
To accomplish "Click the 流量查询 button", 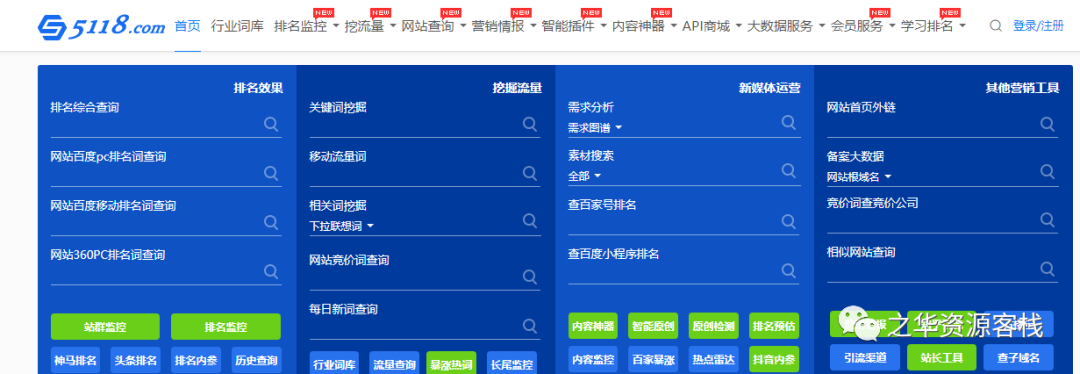I will 394,364.
